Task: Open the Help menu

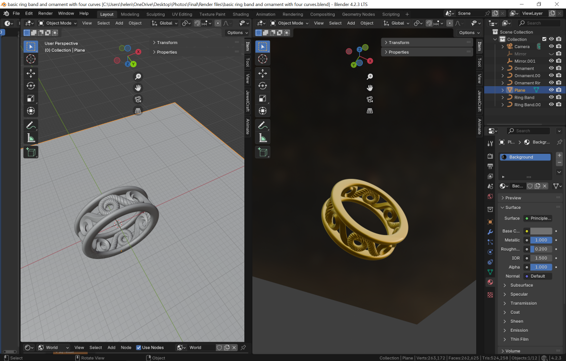Action: coord(84,14)
